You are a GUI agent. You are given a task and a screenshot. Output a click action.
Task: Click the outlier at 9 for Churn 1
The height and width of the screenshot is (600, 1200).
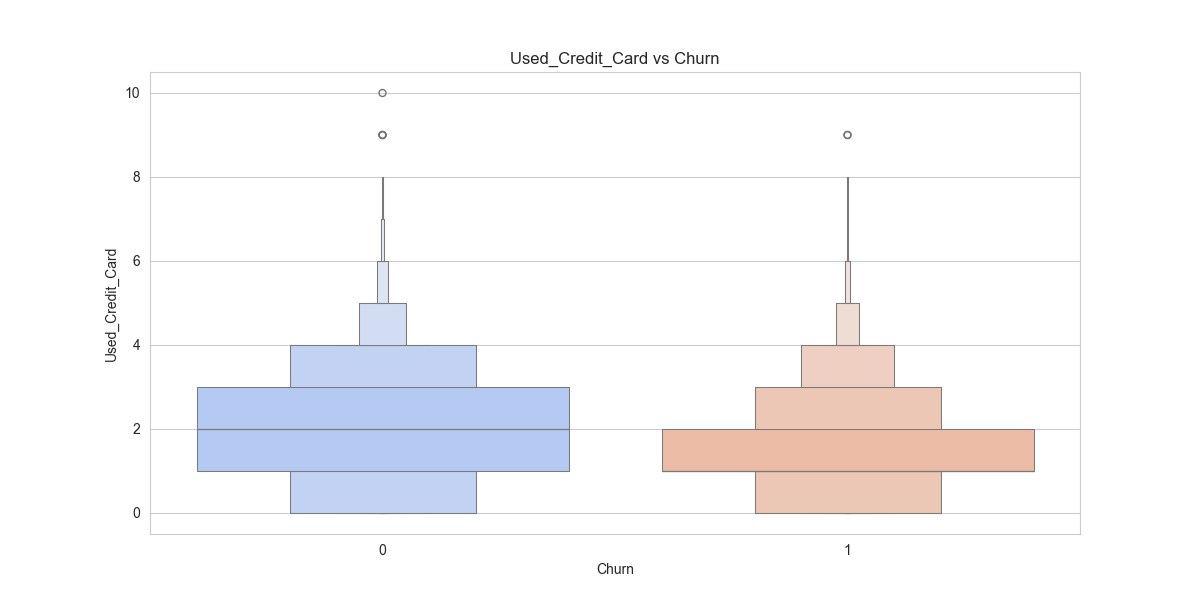coord(848,135)
